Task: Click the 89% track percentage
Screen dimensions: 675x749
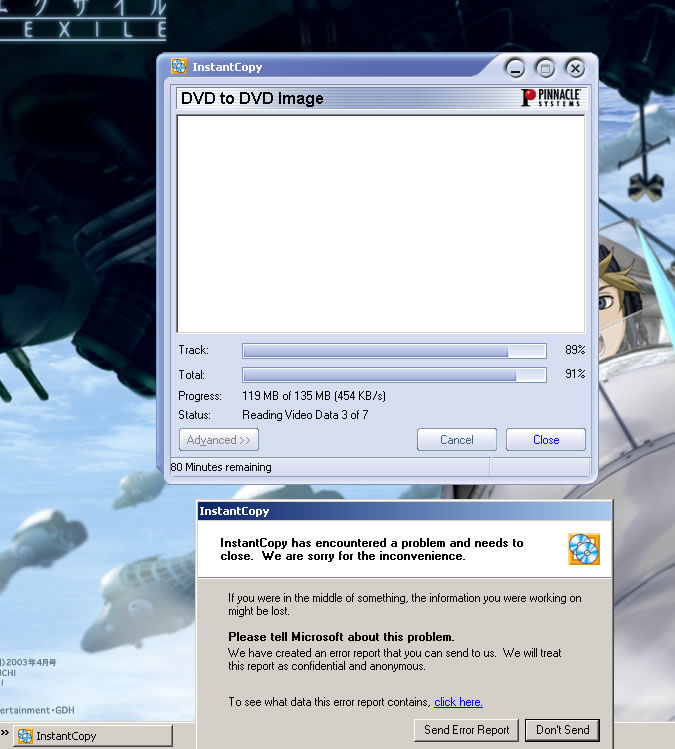Action: 575,350
